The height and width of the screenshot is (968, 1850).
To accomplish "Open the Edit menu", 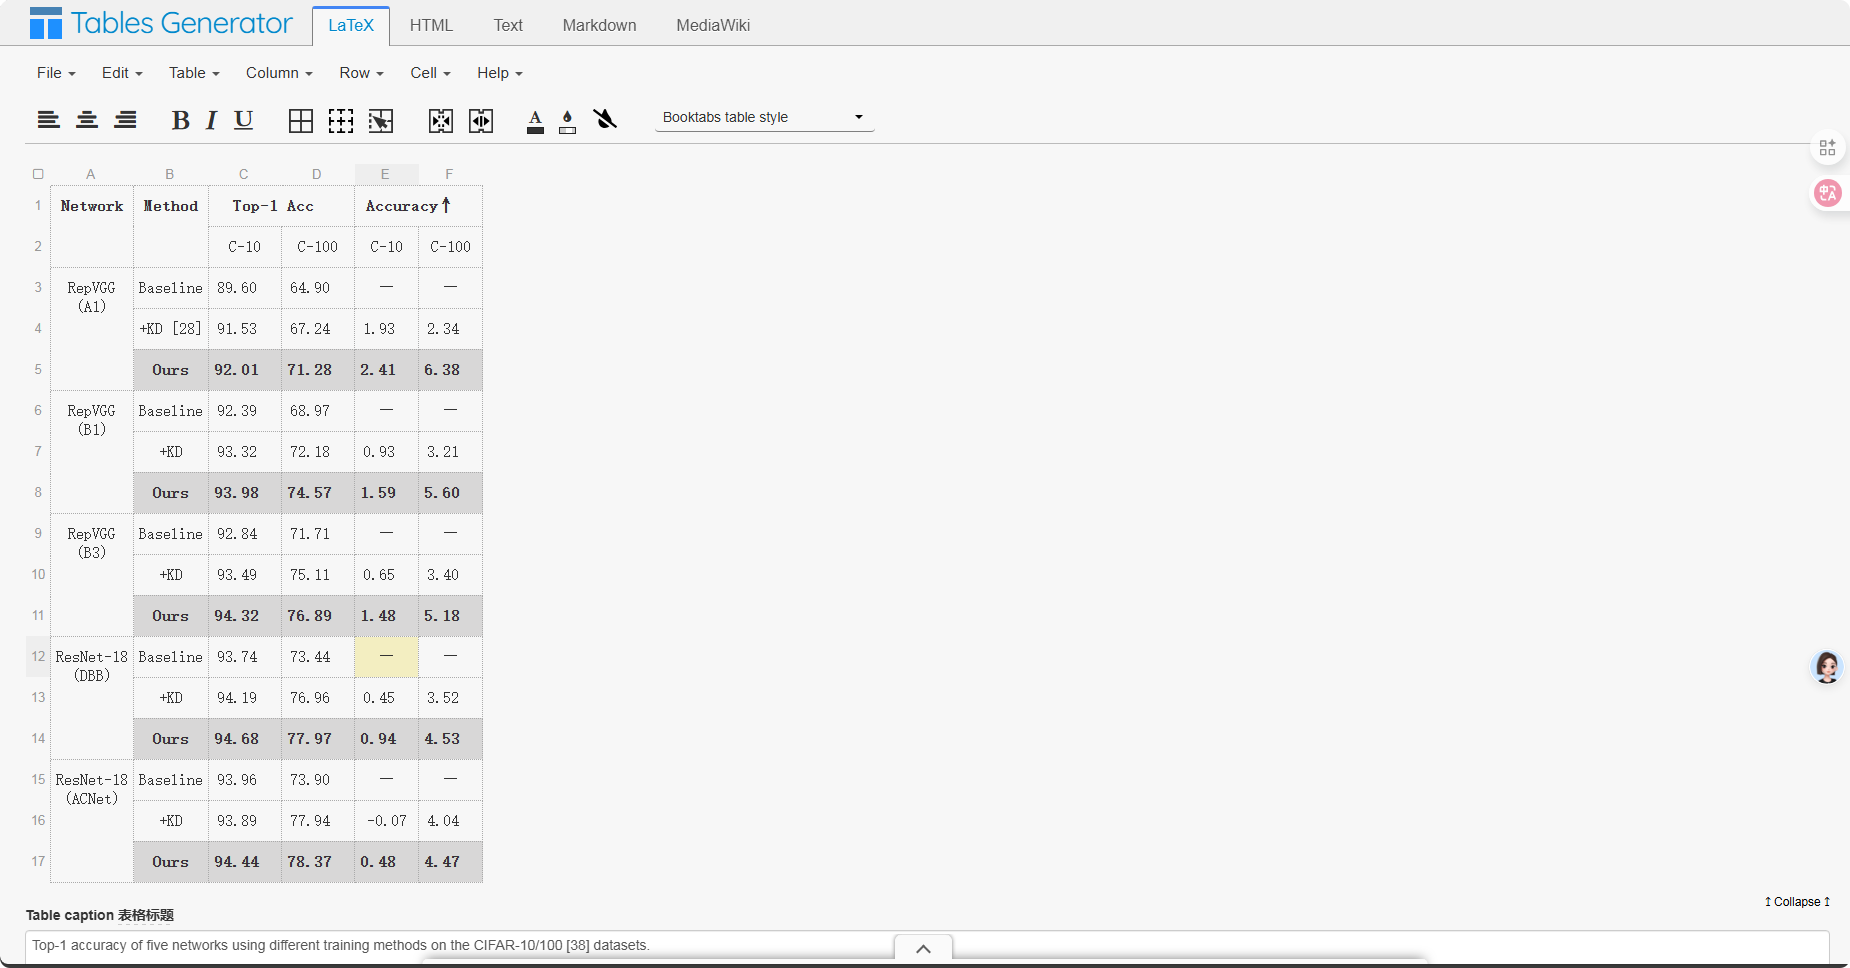I will 122,73.
